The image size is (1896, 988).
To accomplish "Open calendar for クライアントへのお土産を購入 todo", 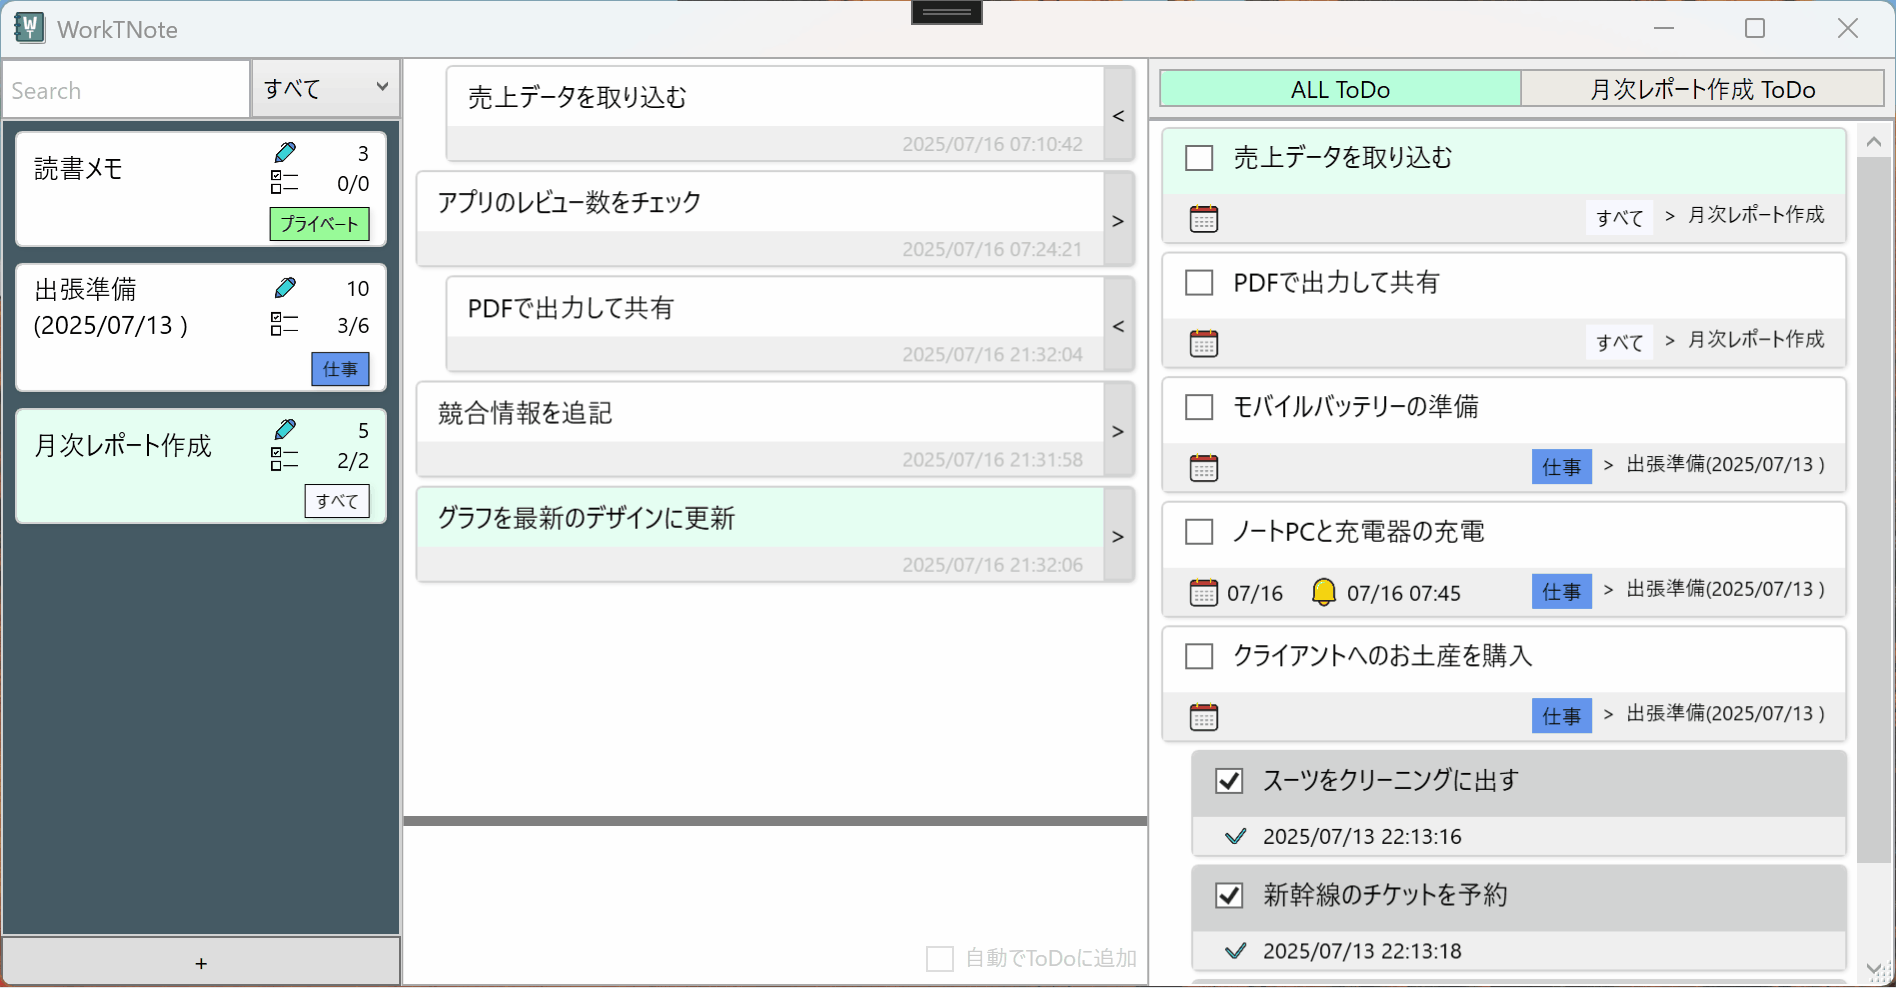I will pos(1204,717).
